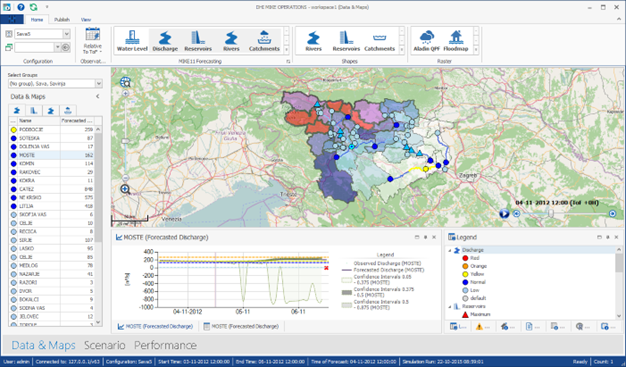Open the Performance section
The height and width of the screenshot is (367, 626).
pyautogui.click(x=165, y=345)
